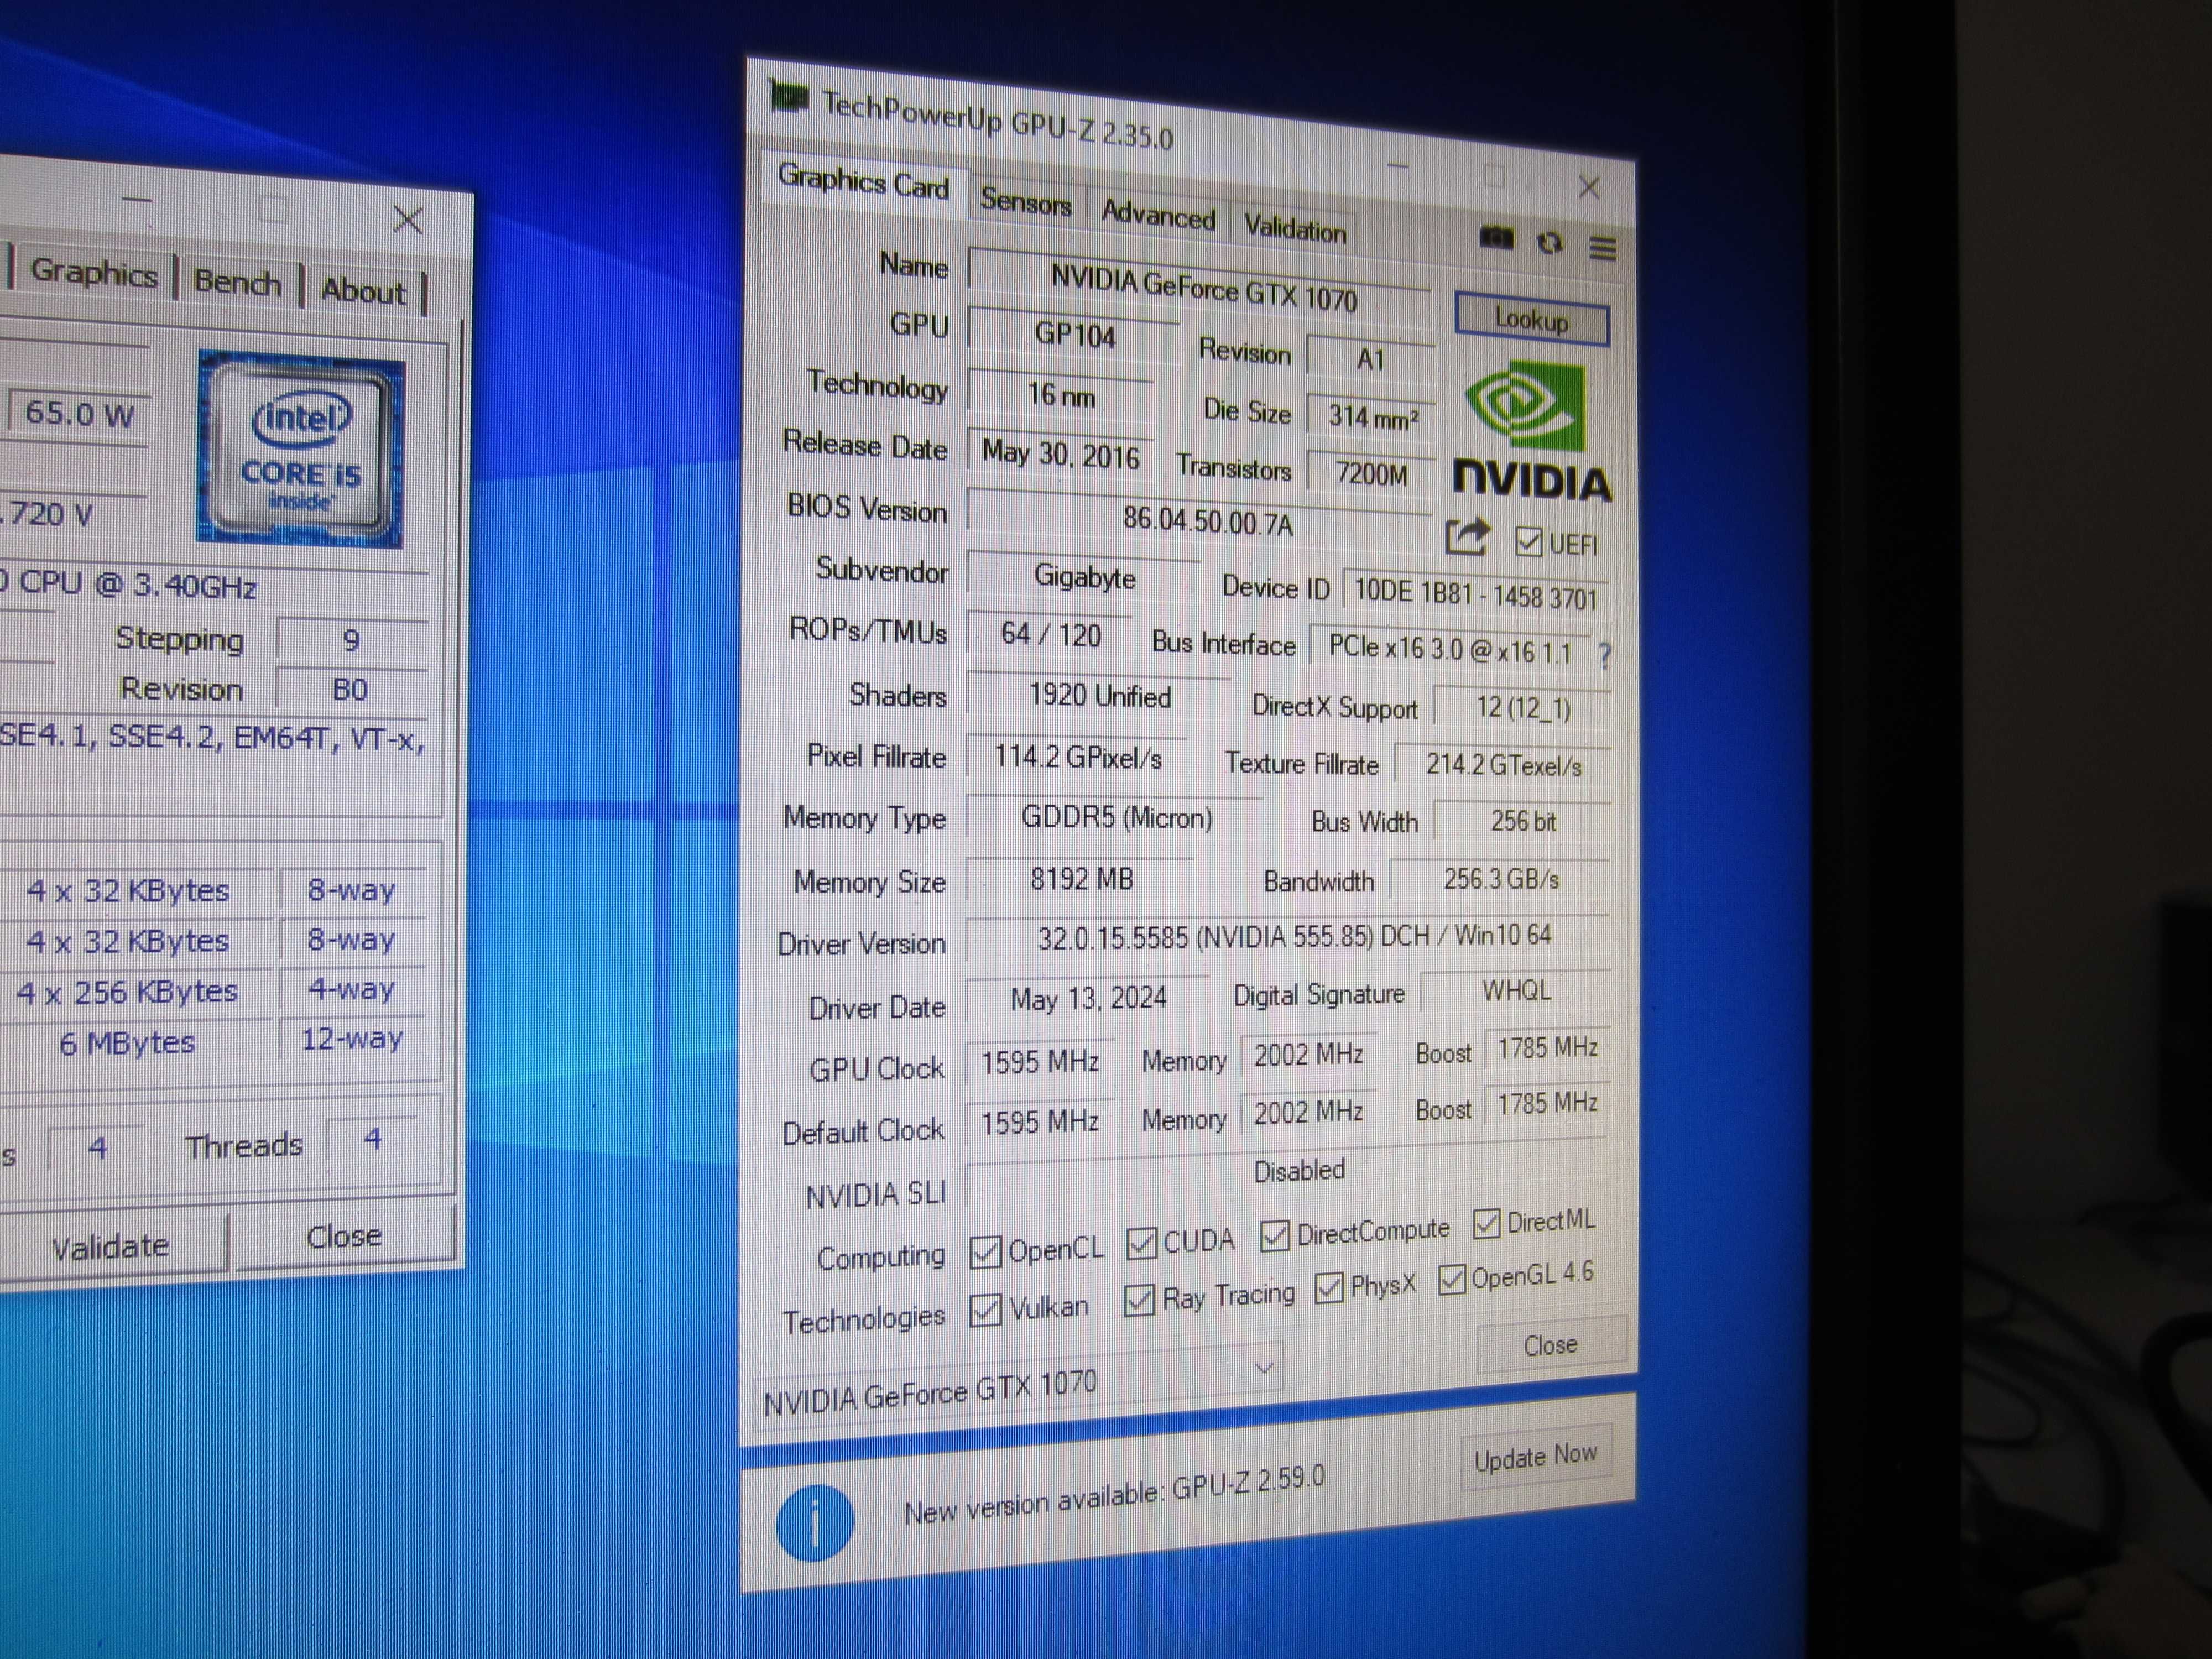Image resolution: width=2212 pixels, height=1659 pixels.
Task: Click the GPU-Z title bar app icon
Action: click(789, 97)
